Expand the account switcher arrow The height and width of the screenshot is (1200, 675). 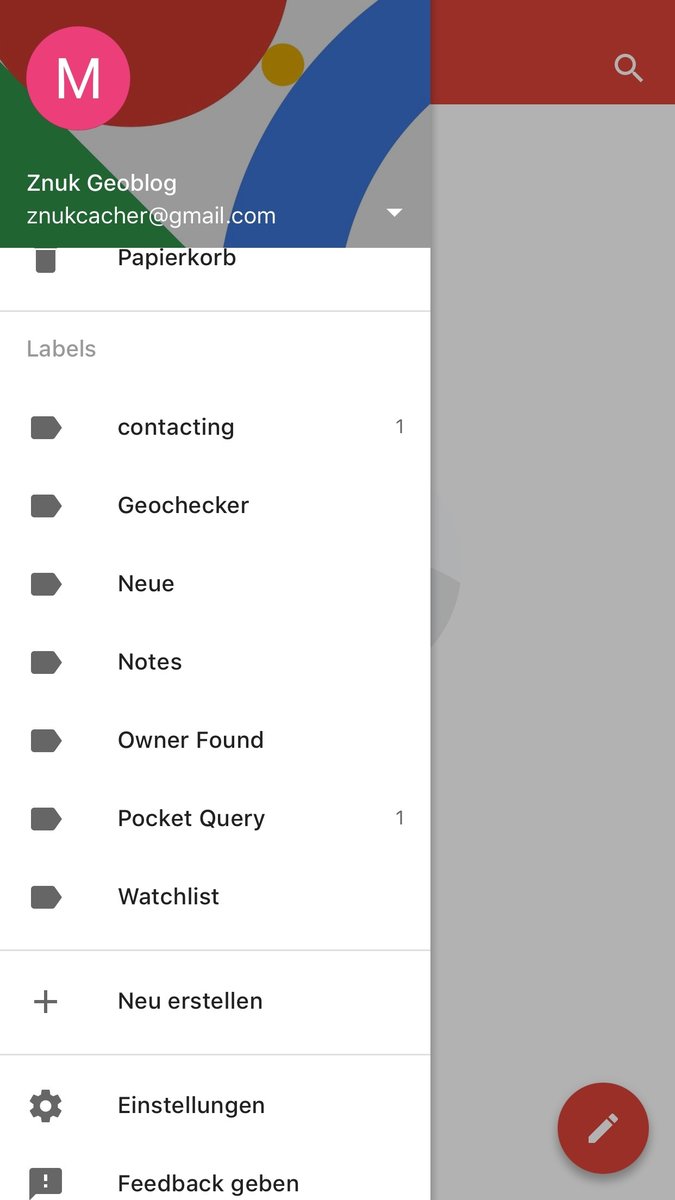pyautogui.click(x=394, y=213)
